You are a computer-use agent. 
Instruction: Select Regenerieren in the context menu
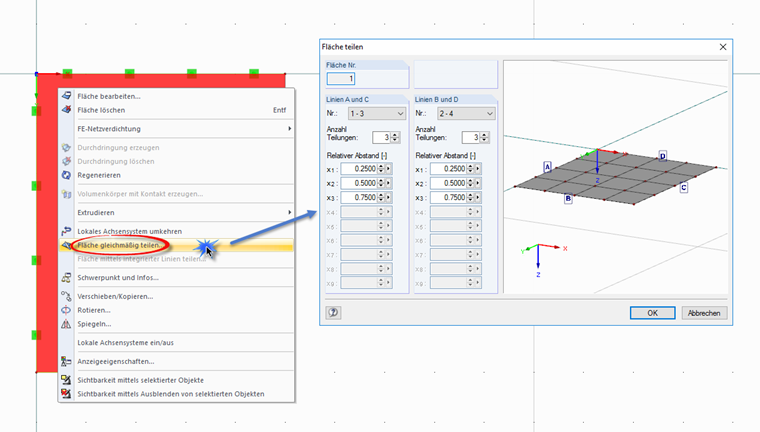tap(176, 175)
